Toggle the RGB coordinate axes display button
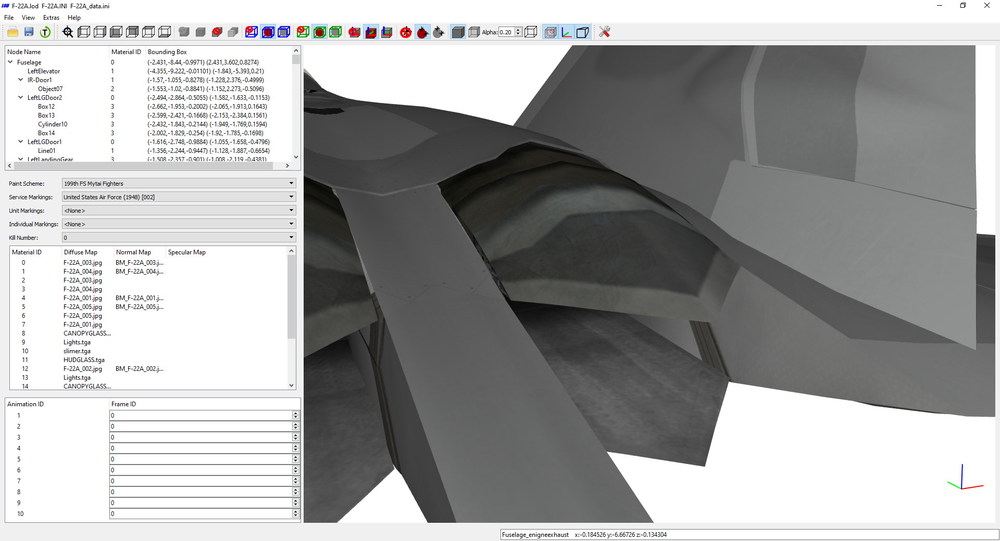The width and height of the screenshot is (1000, 541). tap(566, 32)
